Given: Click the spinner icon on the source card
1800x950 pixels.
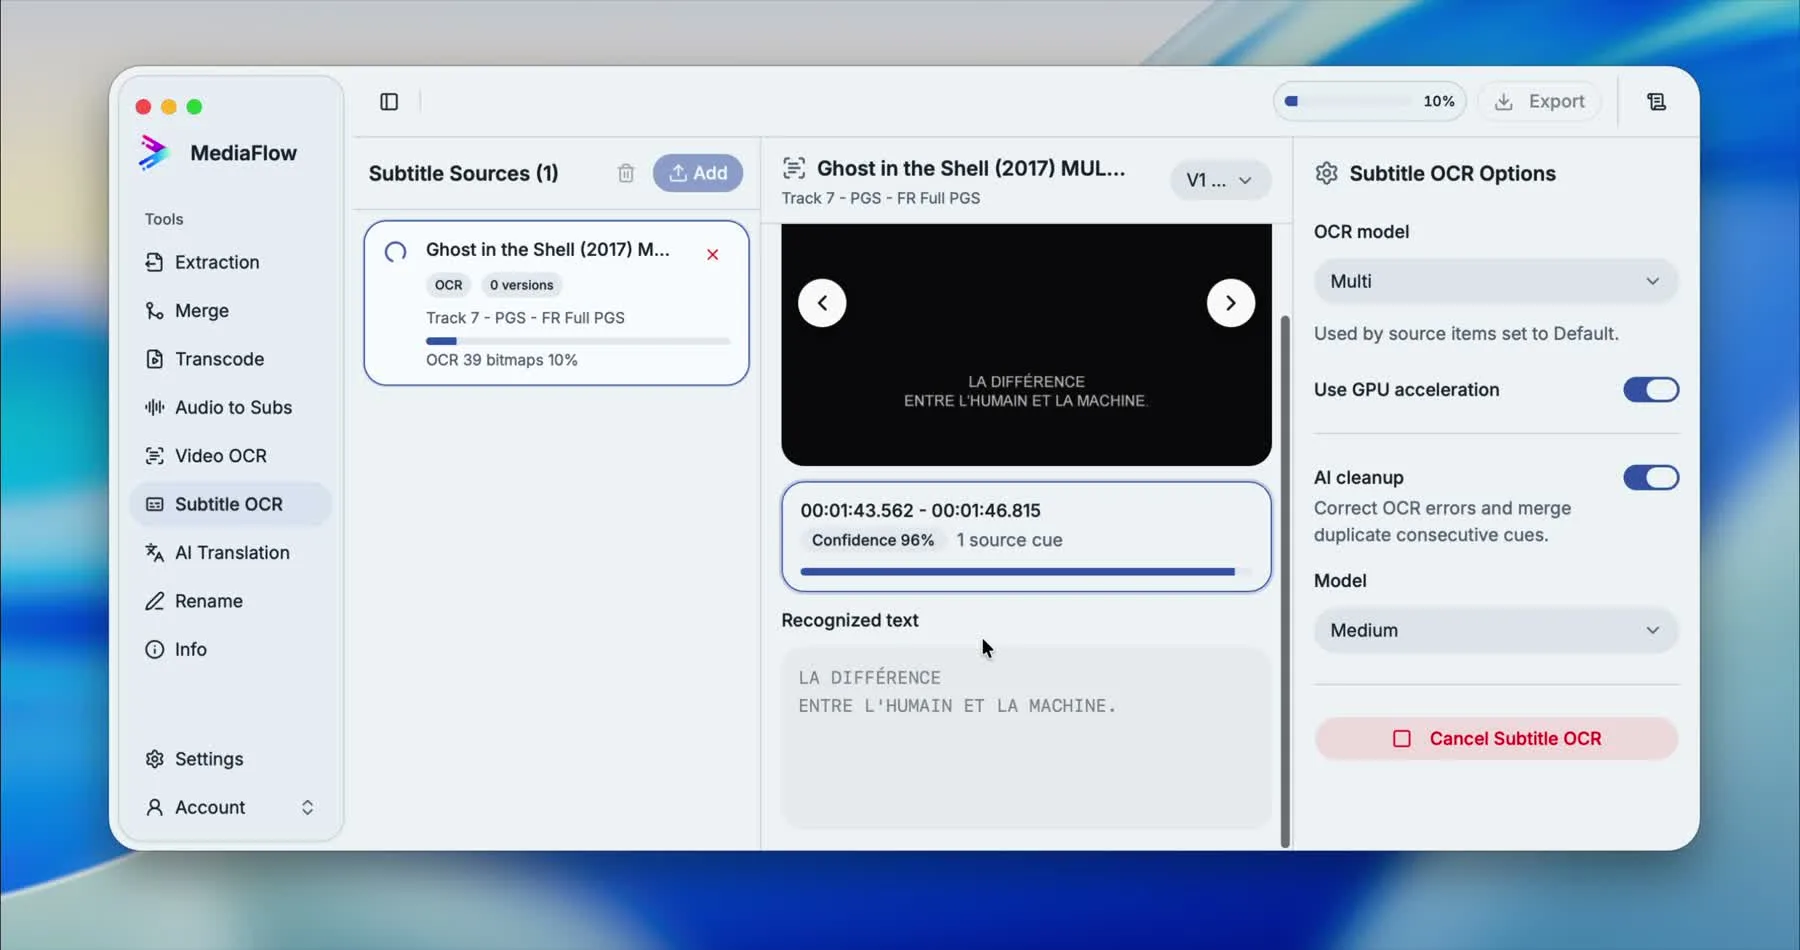Looking at the screenshot, I should tap(396, 252).
